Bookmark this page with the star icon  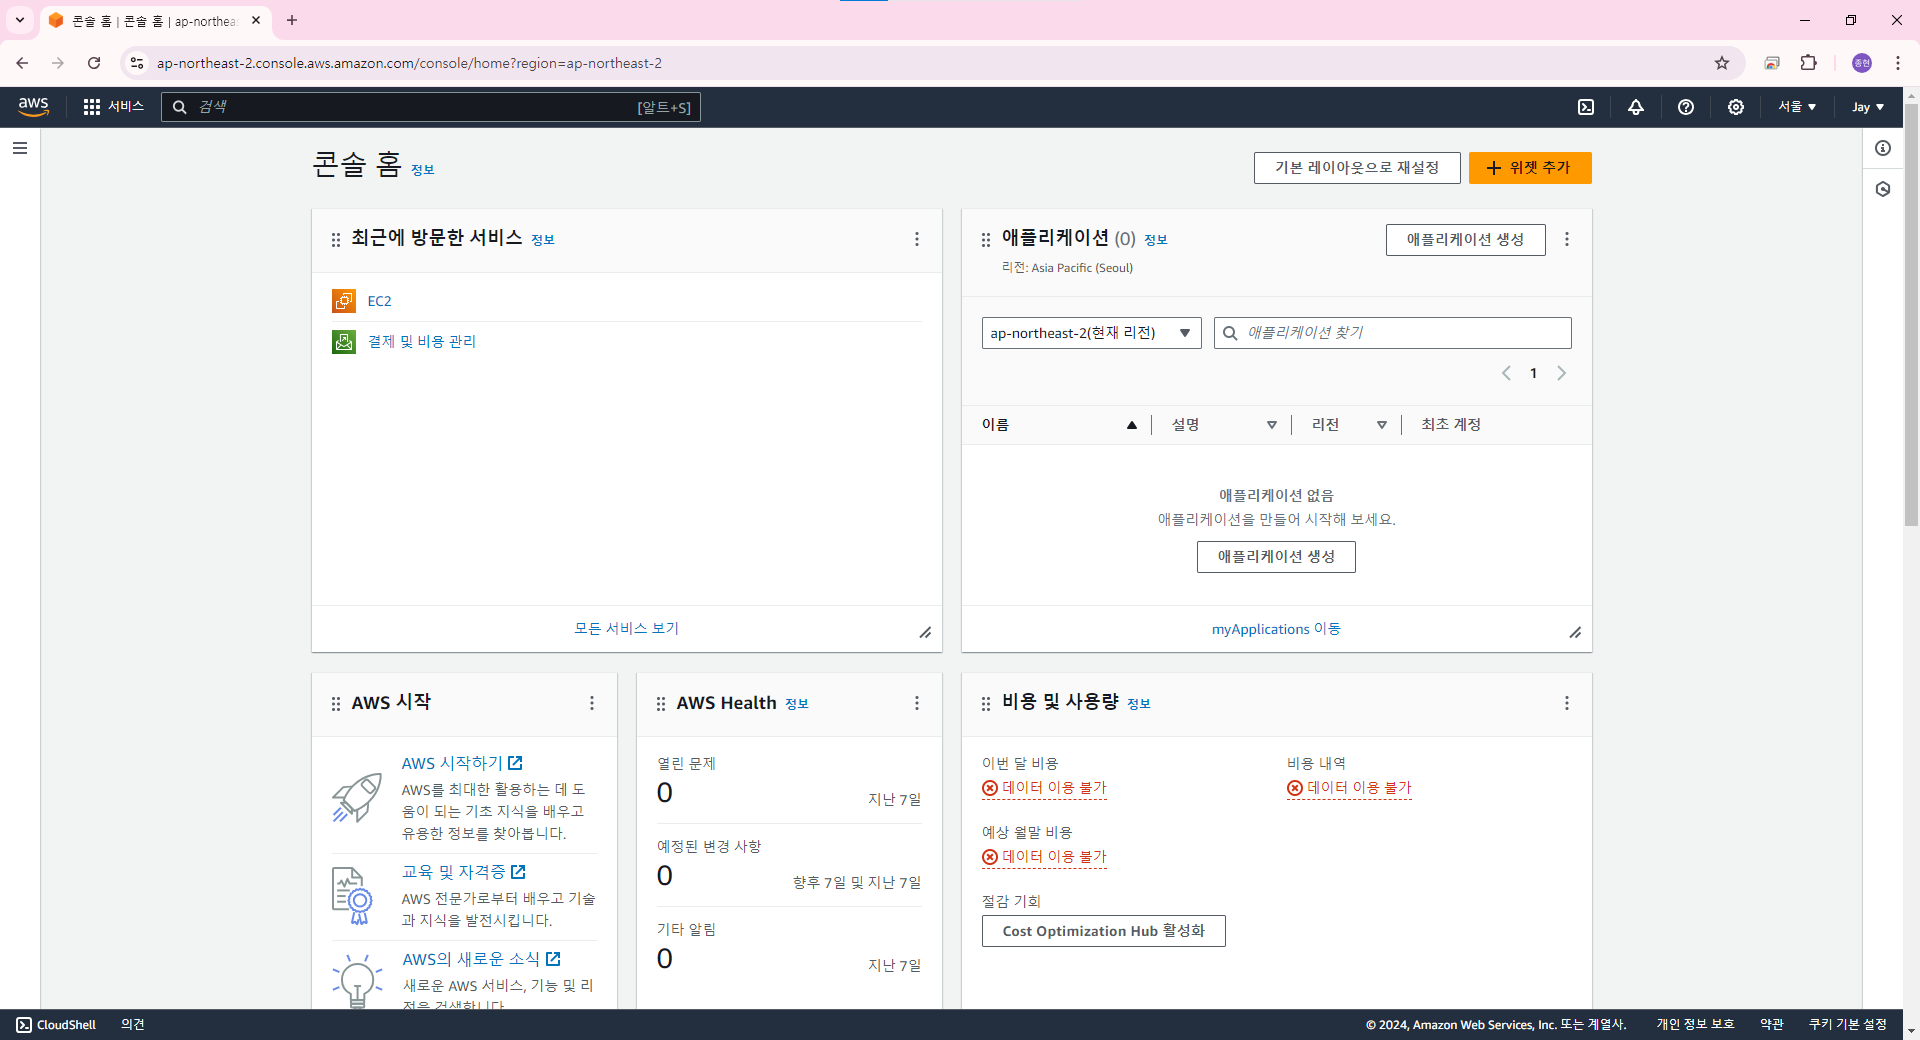1722,63
